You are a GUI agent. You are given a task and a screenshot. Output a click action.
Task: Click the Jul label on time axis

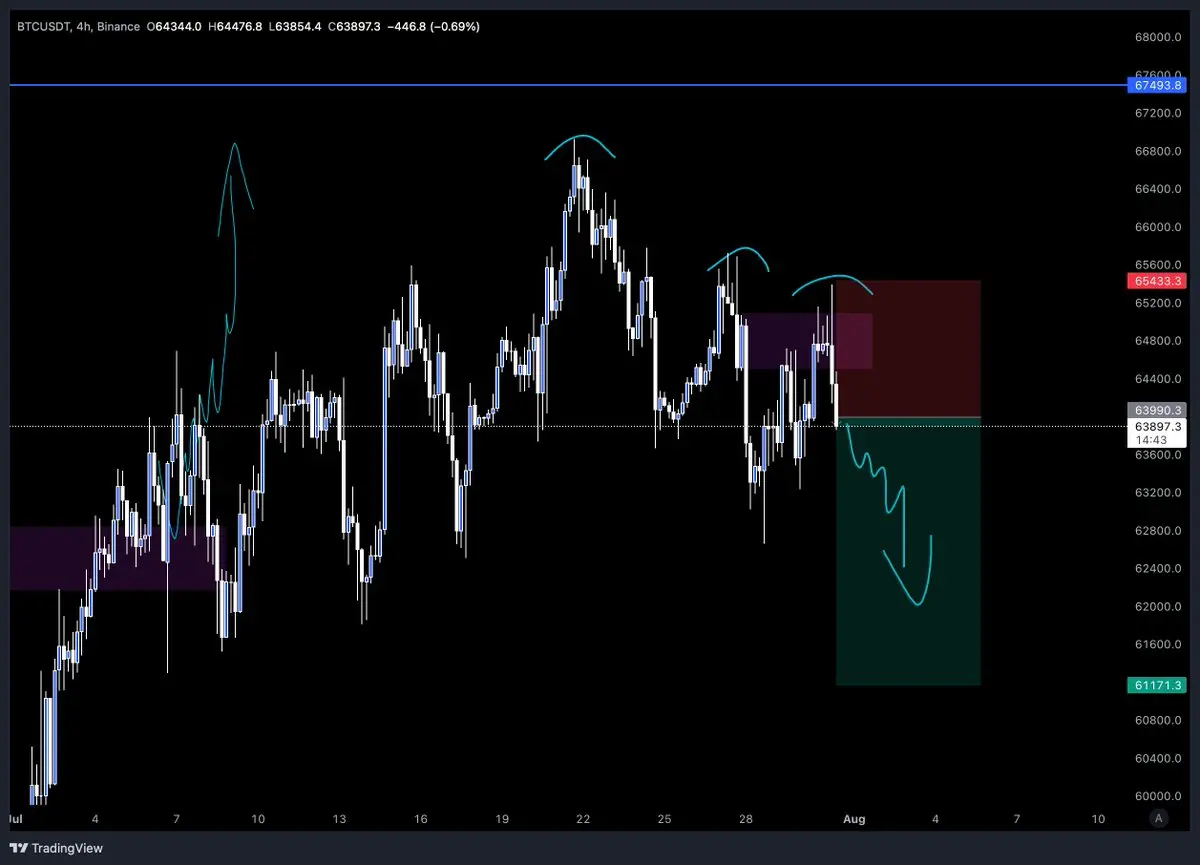[16, 819]
